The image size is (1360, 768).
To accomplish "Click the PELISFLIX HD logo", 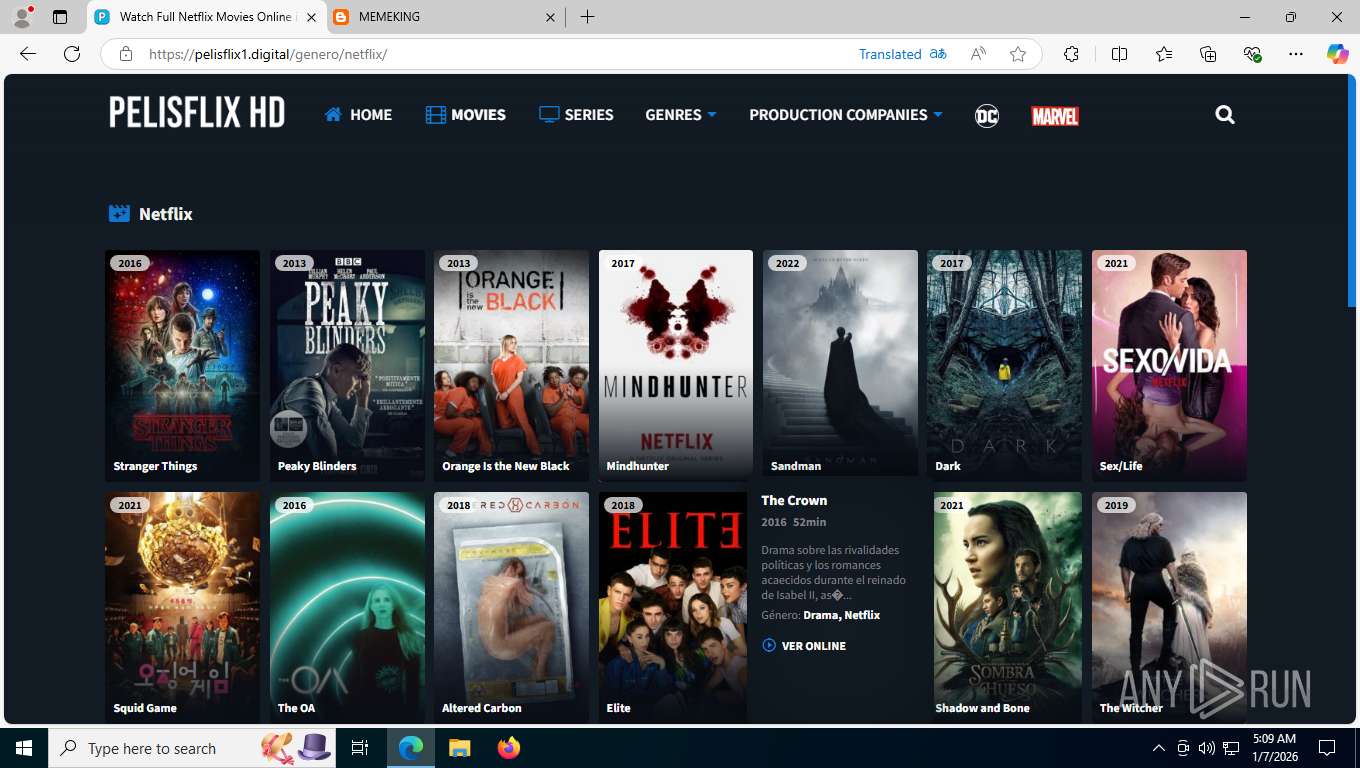I will (197, 113).
